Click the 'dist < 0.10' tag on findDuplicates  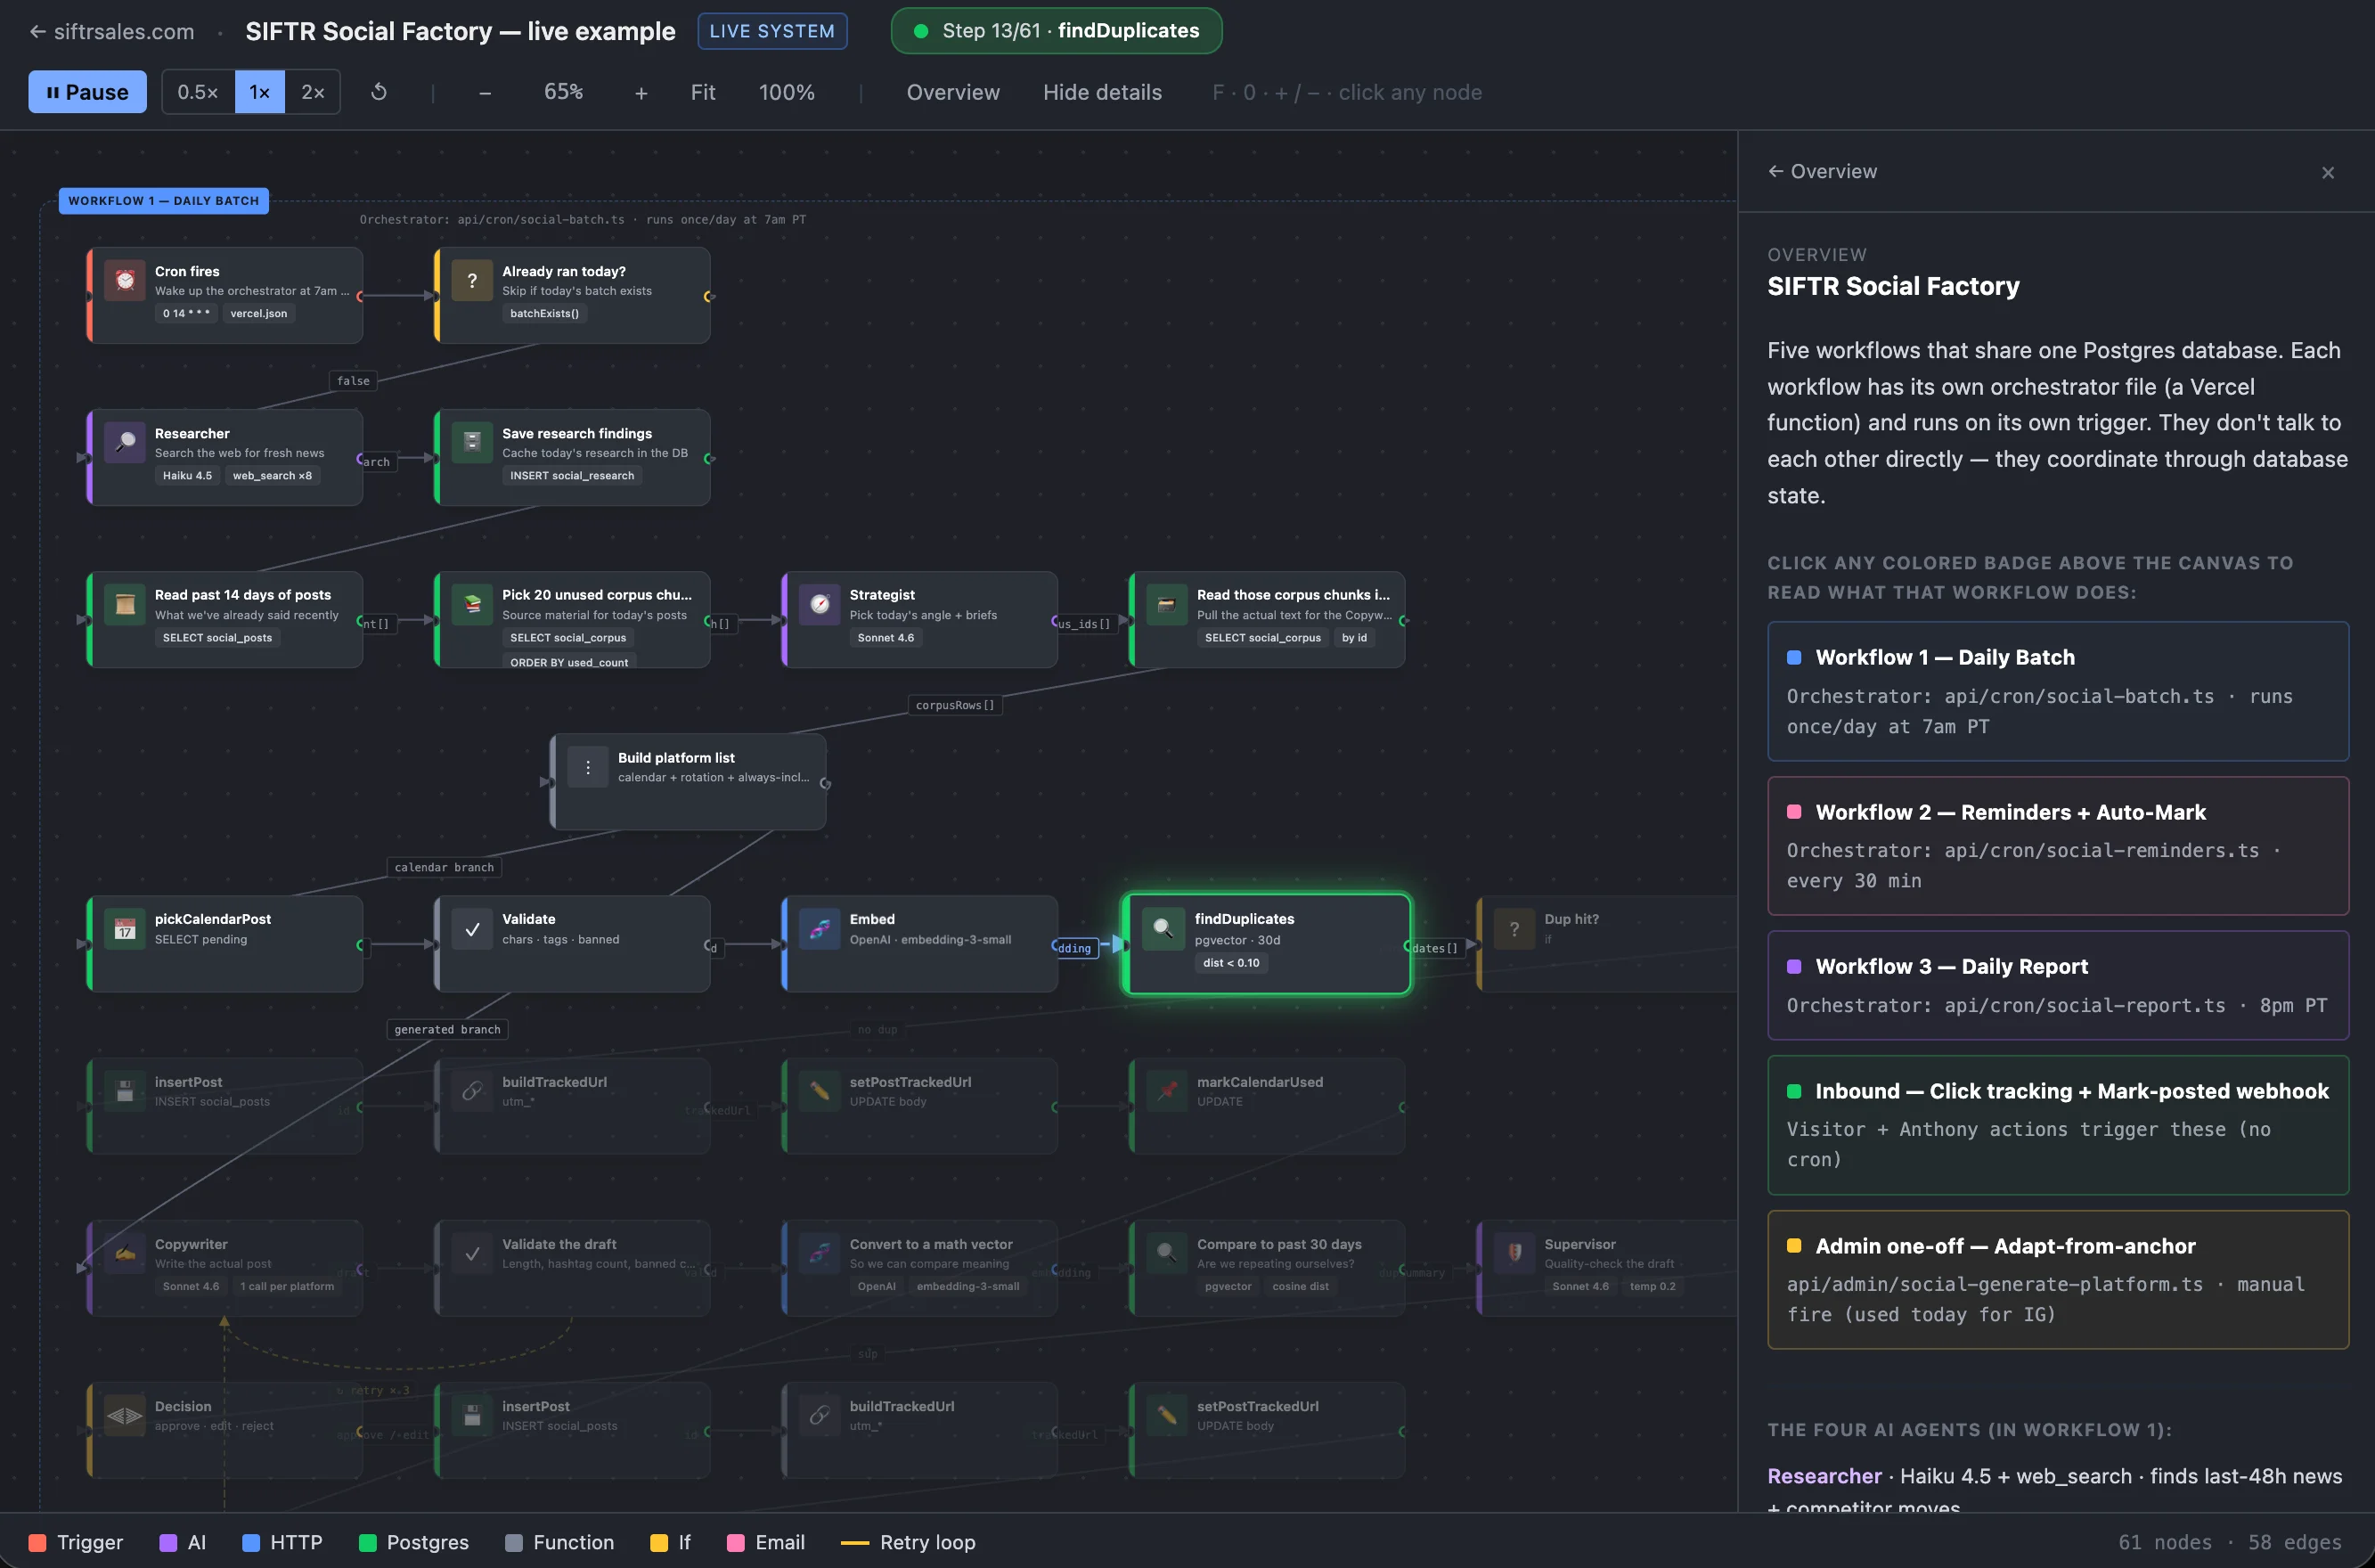[1231, 963]
